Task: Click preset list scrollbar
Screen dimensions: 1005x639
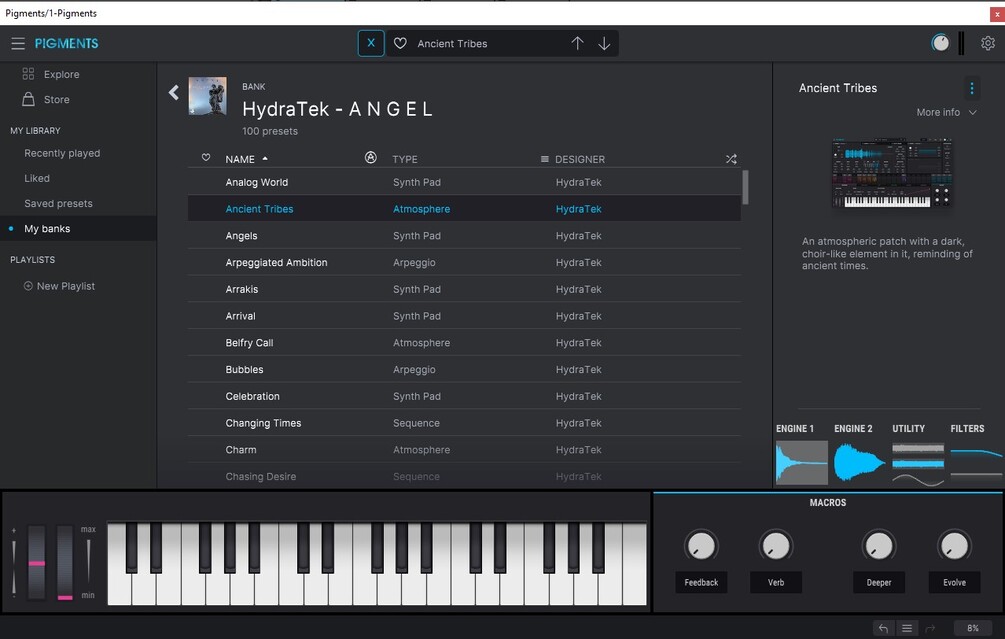Action: (745, 187)
